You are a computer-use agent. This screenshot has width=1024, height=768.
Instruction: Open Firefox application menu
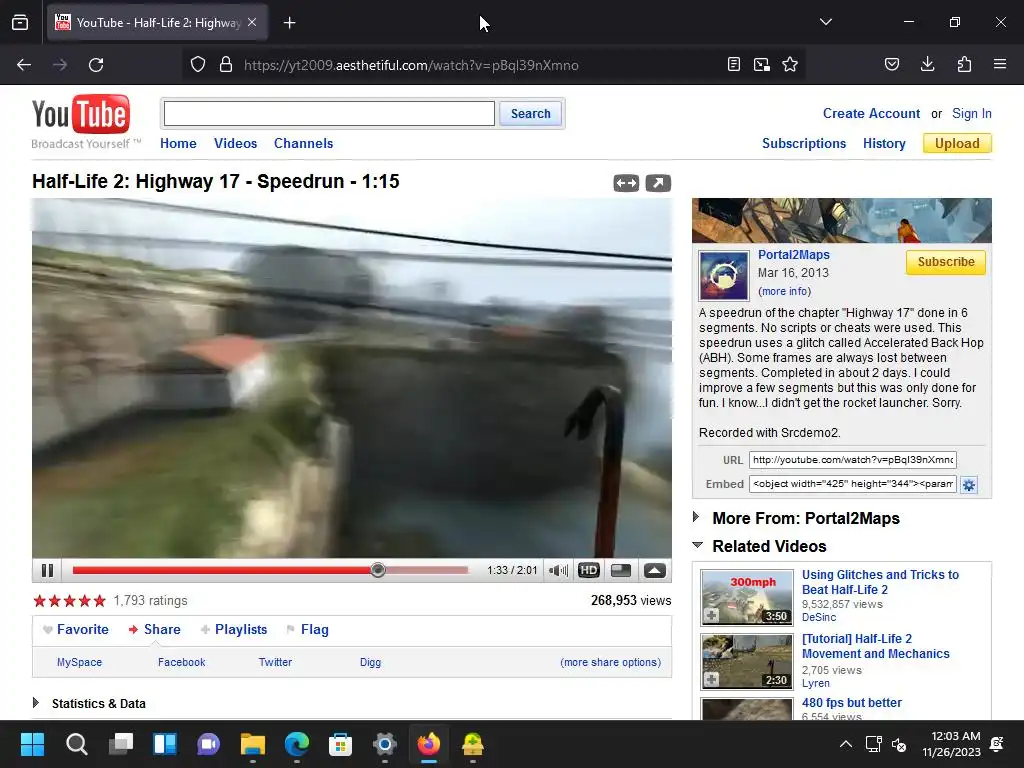coord(1000,65)
